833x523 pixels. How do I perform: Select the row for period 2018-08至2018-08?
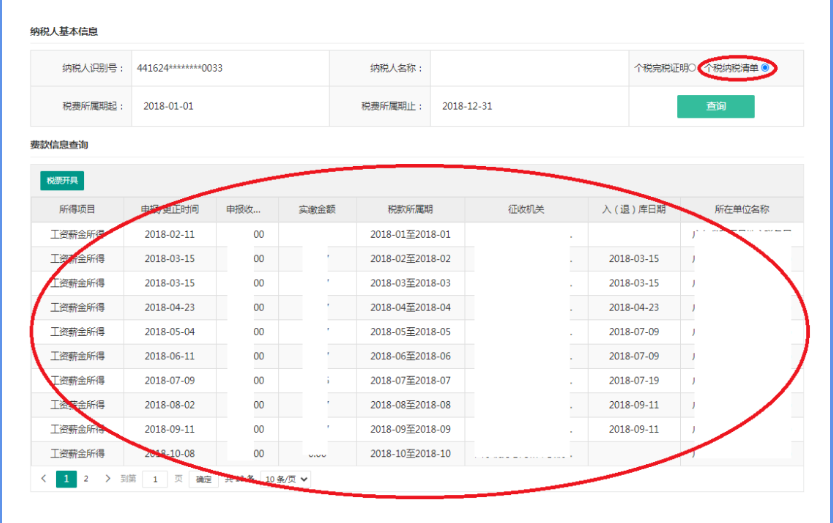pos(410,405)
